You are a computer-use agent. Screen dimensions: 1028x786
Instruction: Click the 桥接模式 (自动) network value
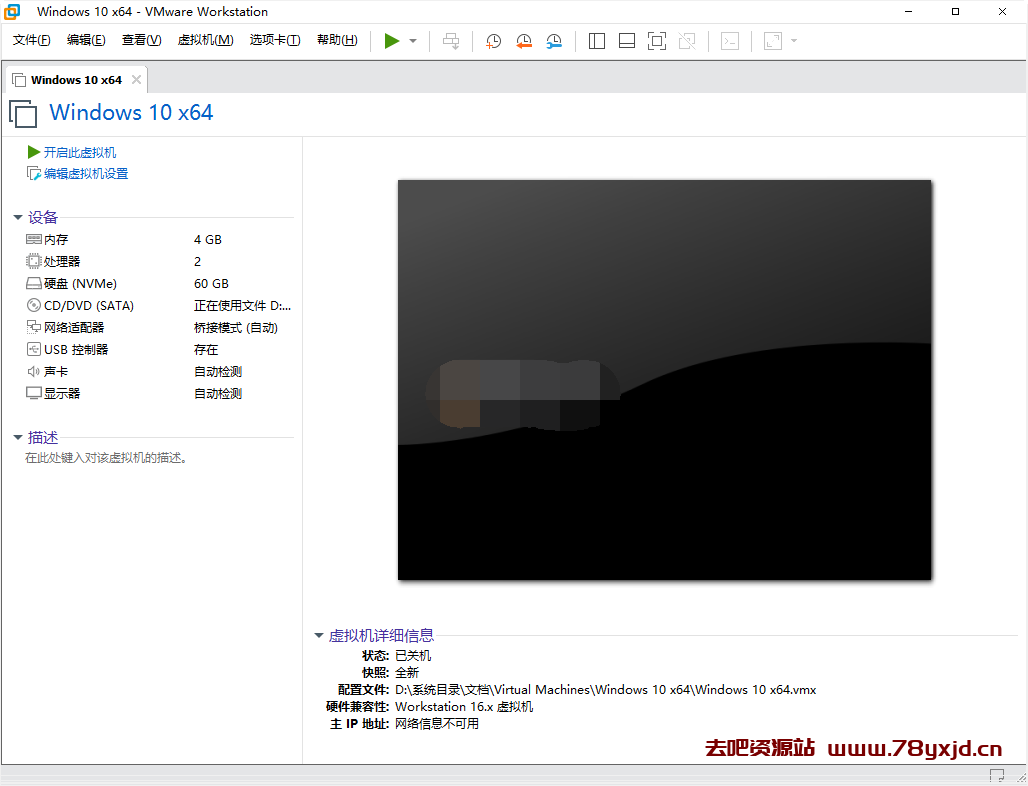point(236,328)
